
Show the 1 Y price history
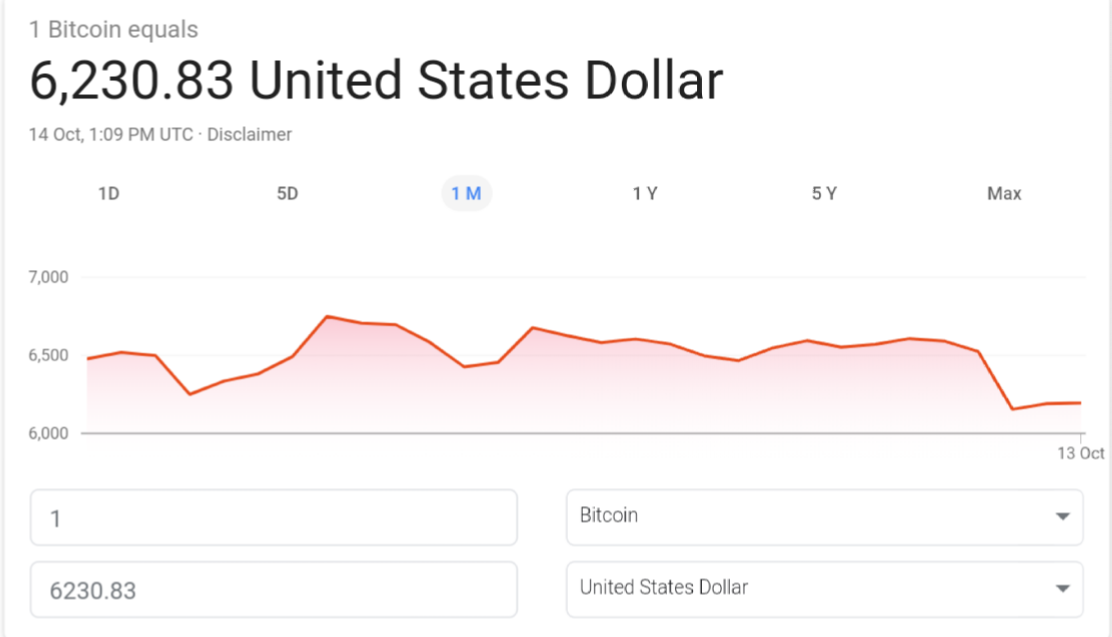645,193
